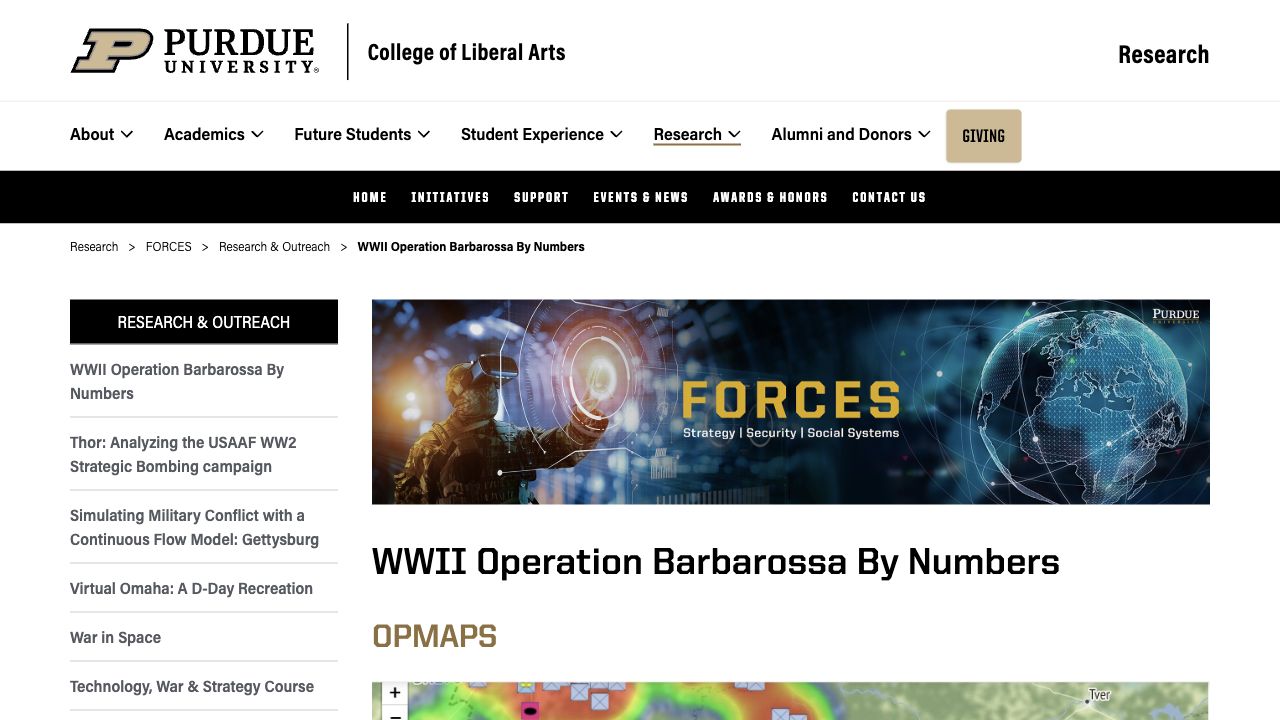Open INITIATIVES in black bar

pos(450,197)
